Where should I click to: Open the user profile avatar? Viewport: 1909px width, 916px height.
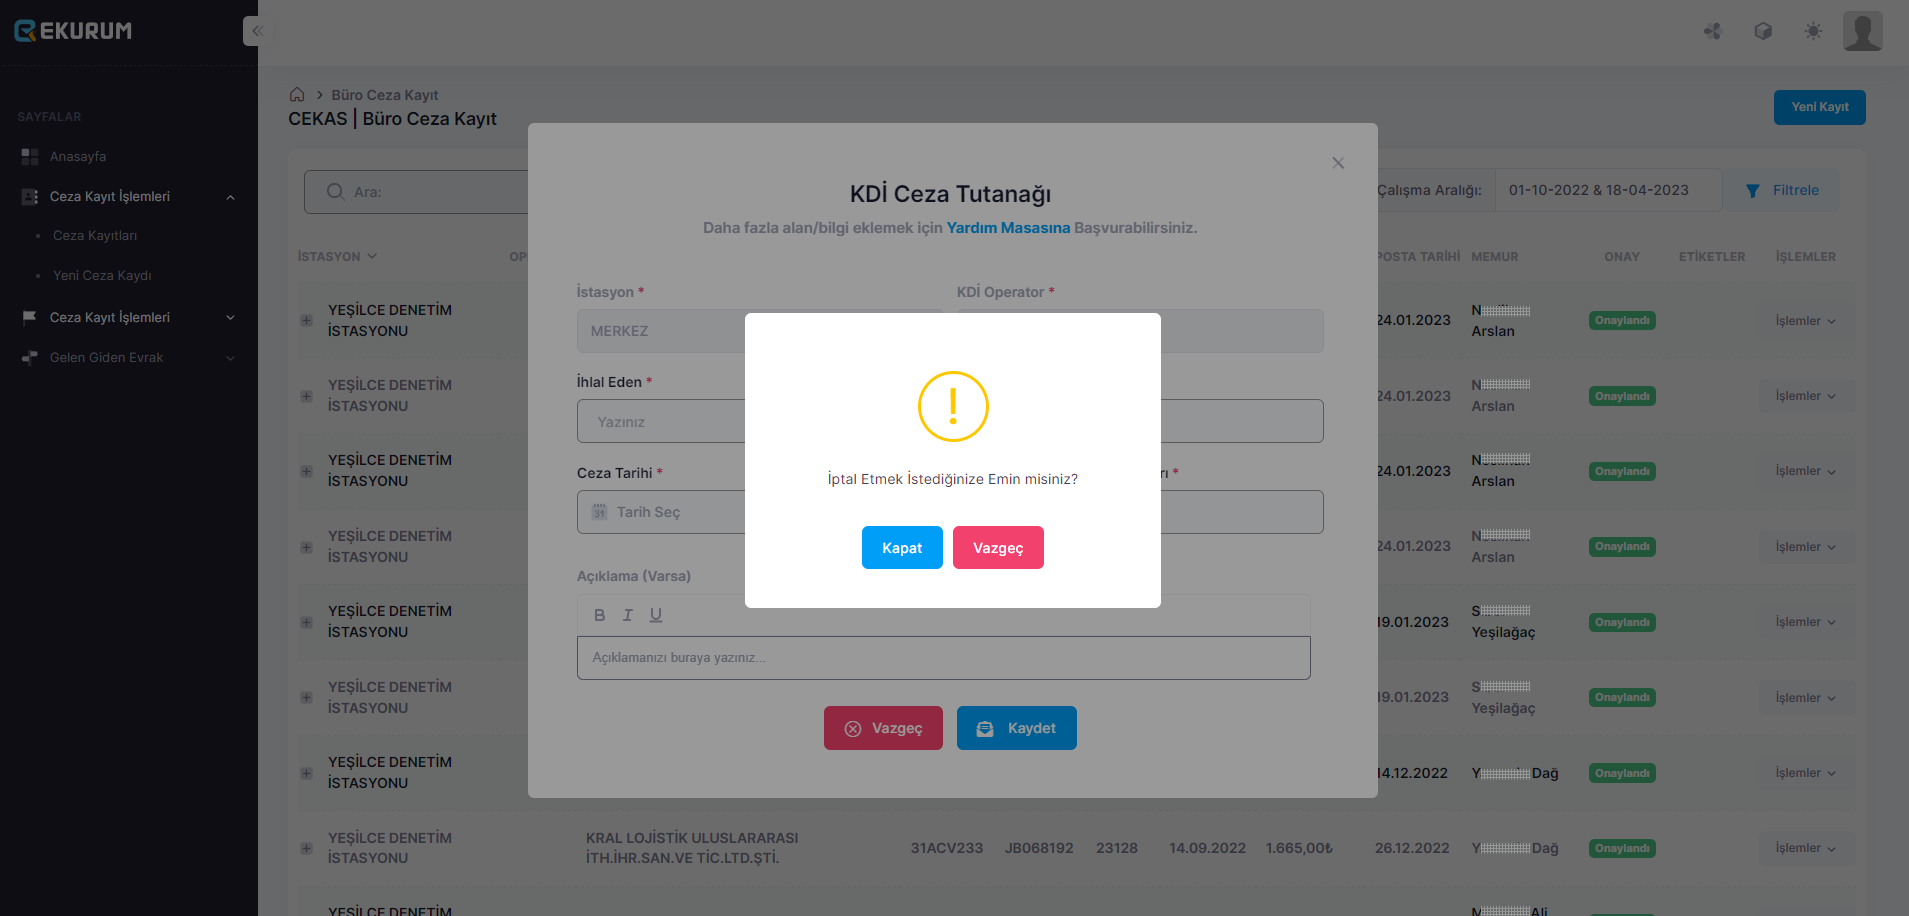point(1862,31)
